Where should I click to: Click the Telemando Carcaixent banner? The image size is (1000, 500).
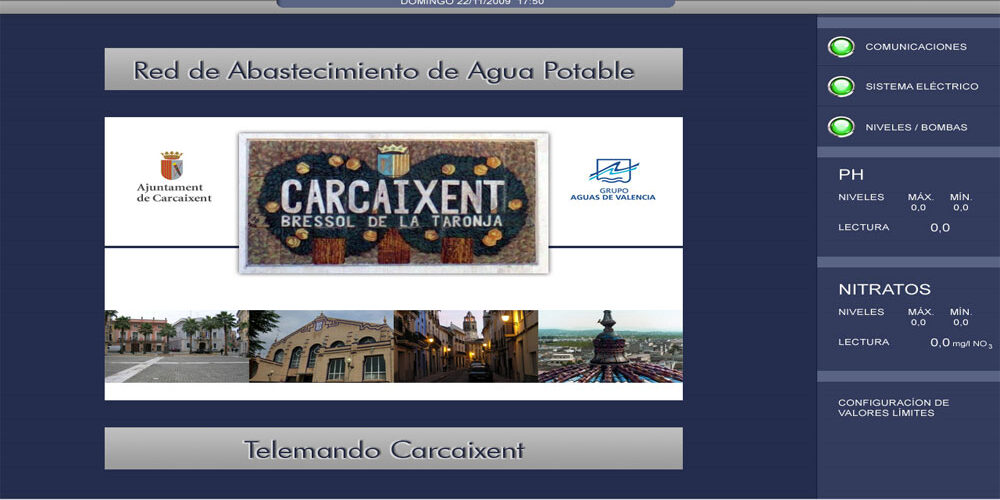[393, 449]
